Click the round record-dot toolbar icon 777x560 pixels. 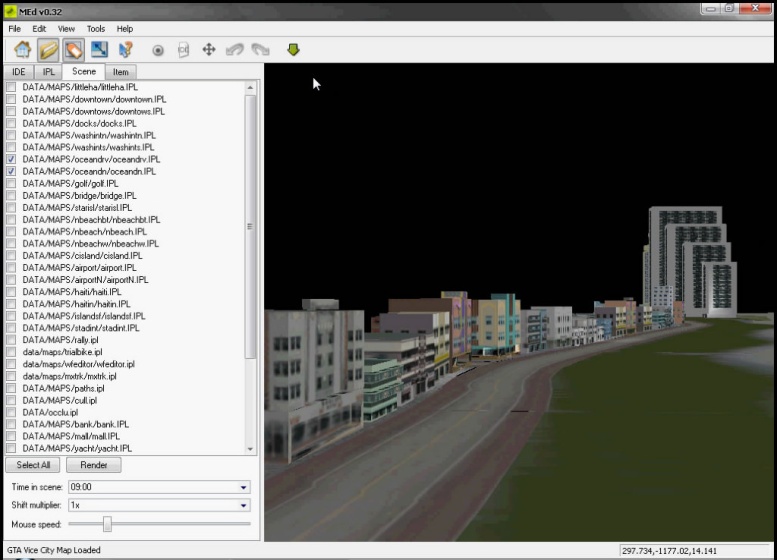click(158, 50)
